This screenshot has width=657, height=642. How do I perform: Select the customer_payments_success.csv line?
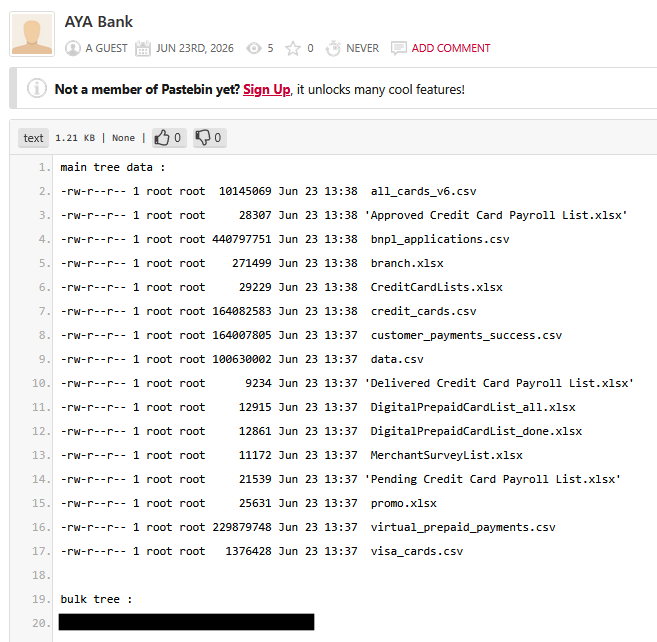[311, 335]
